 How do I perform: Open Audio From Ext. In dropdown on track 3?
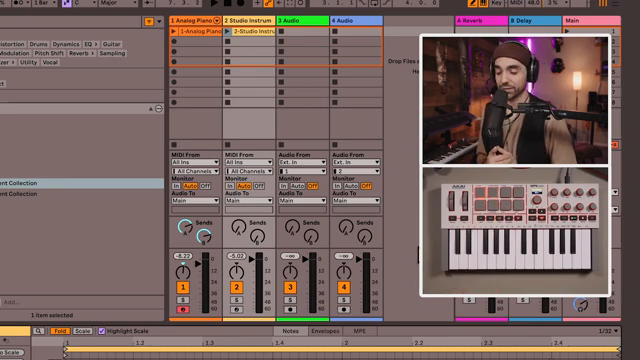302,162
